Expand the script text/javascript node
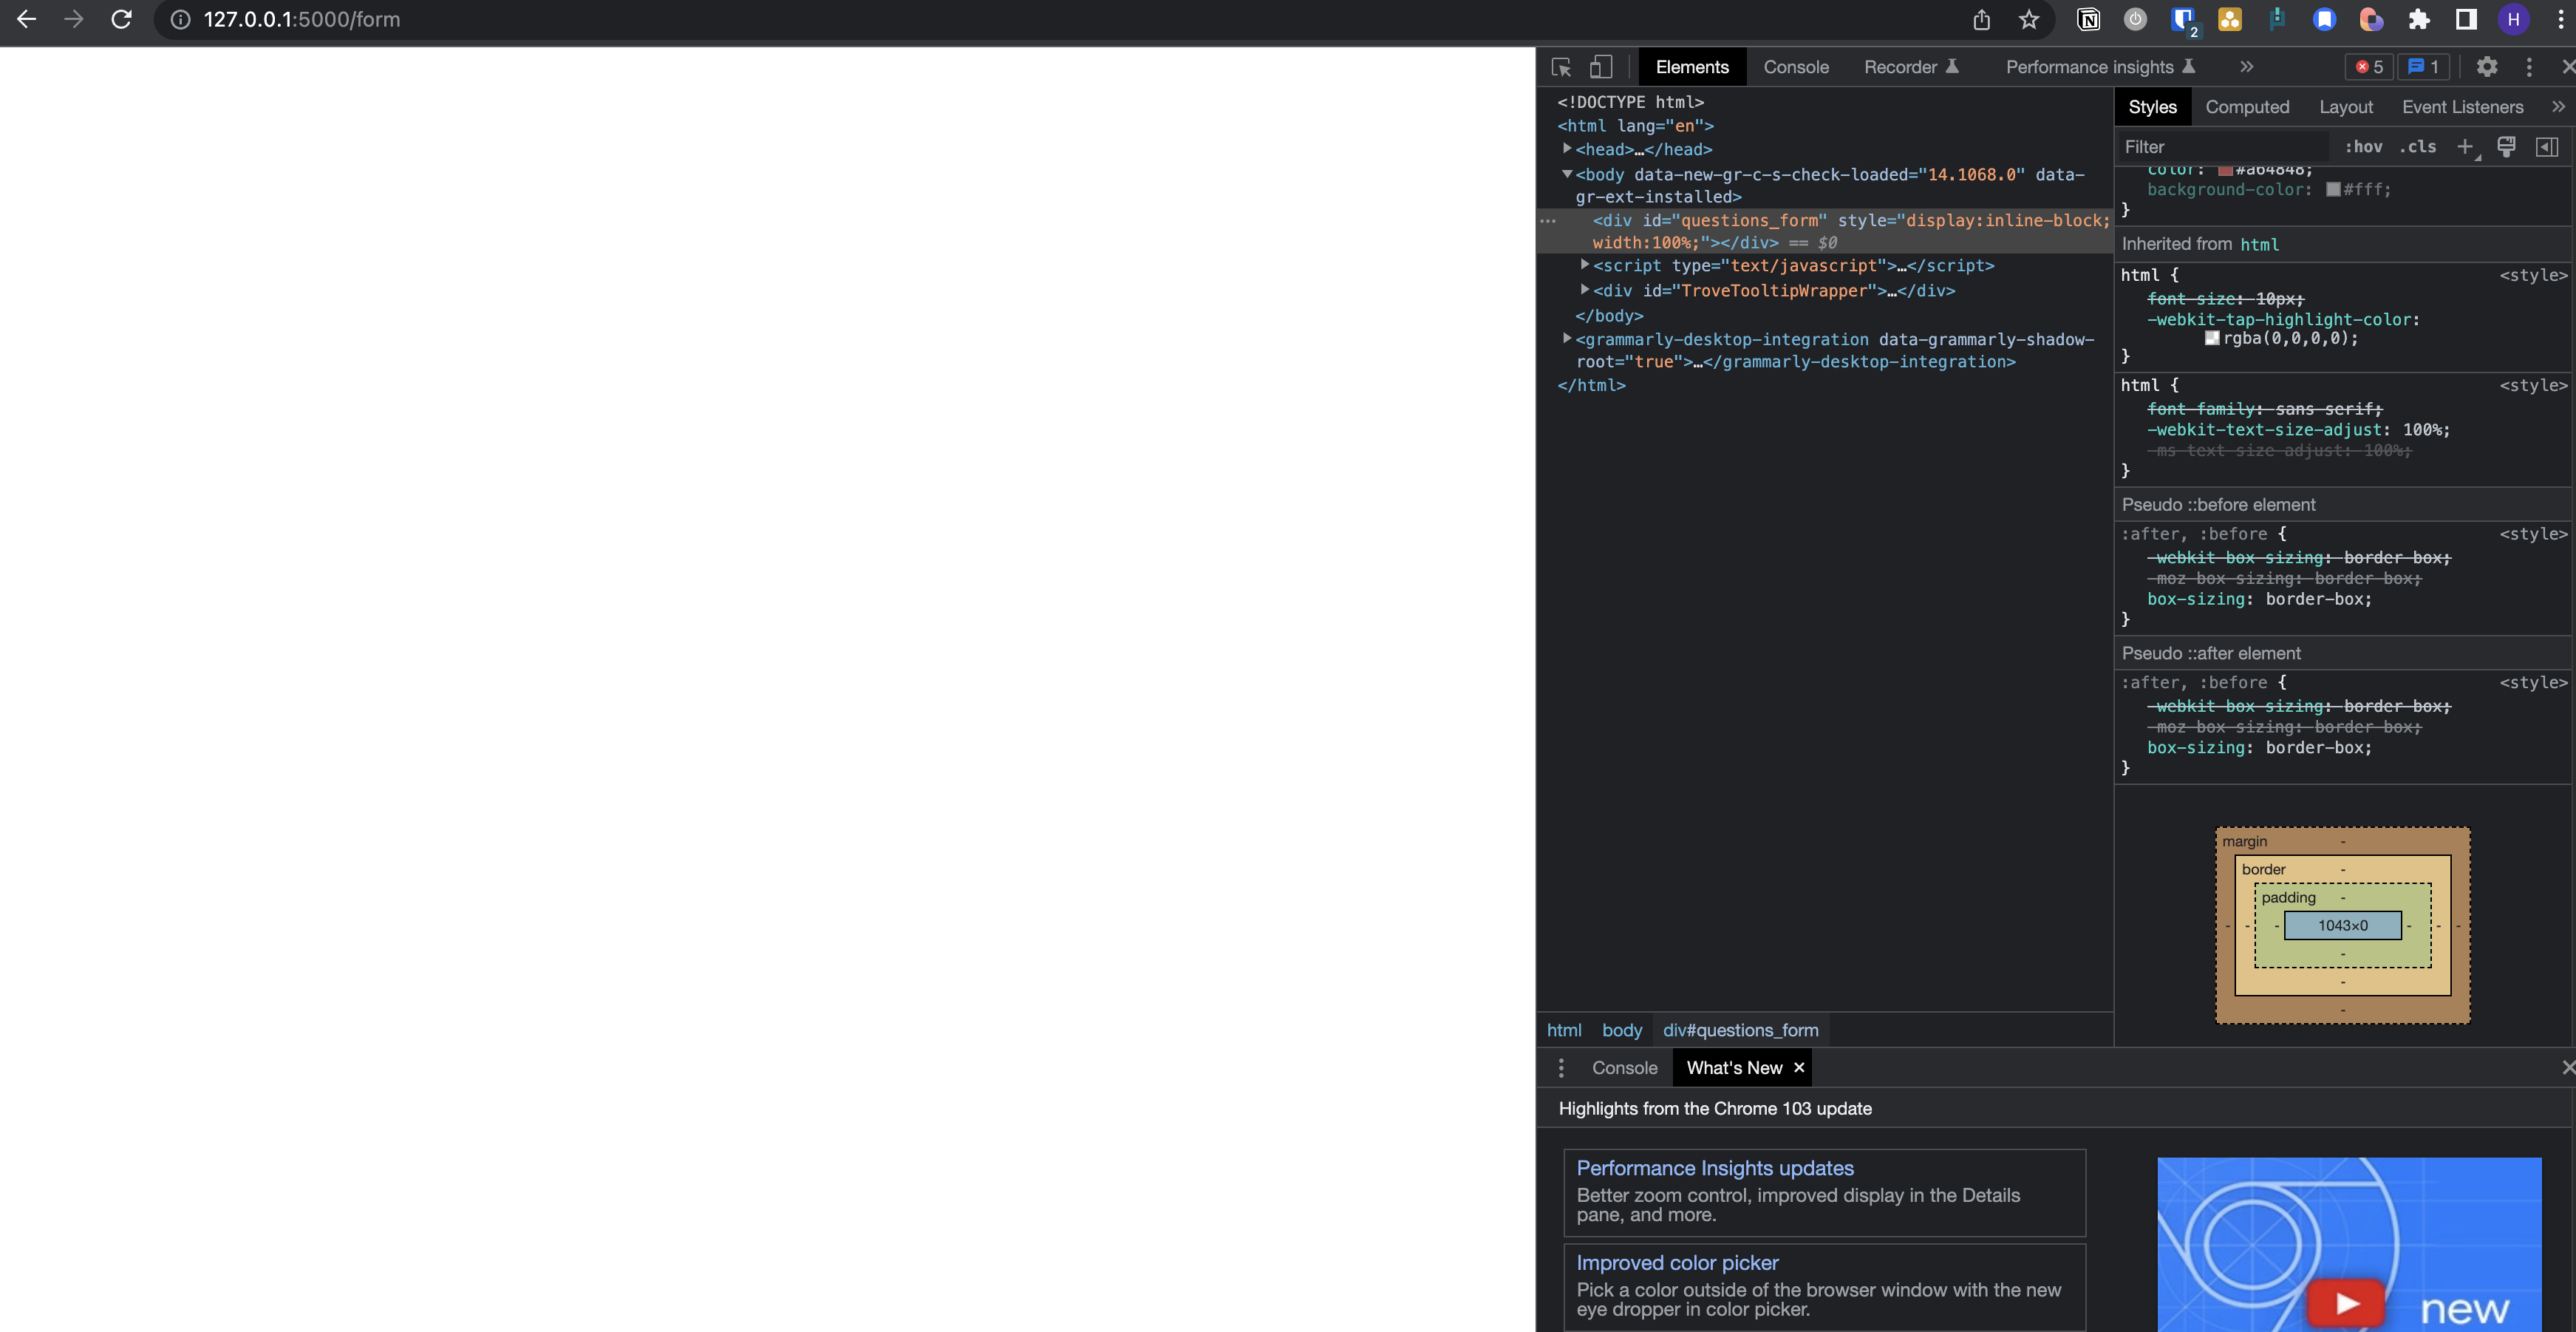Screen dimensions: 2576x1332 (x=1585, y=265)
